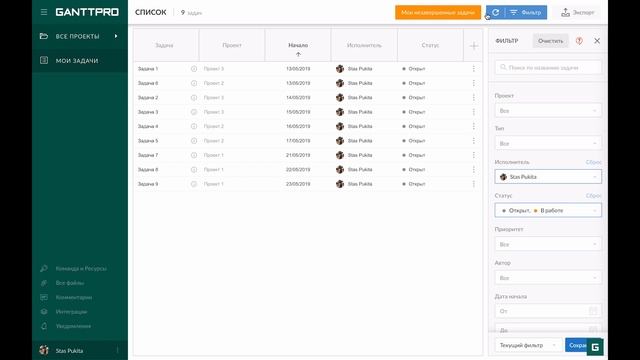Open three-dot menu for Задача 9 row

(x=473, y=184)
